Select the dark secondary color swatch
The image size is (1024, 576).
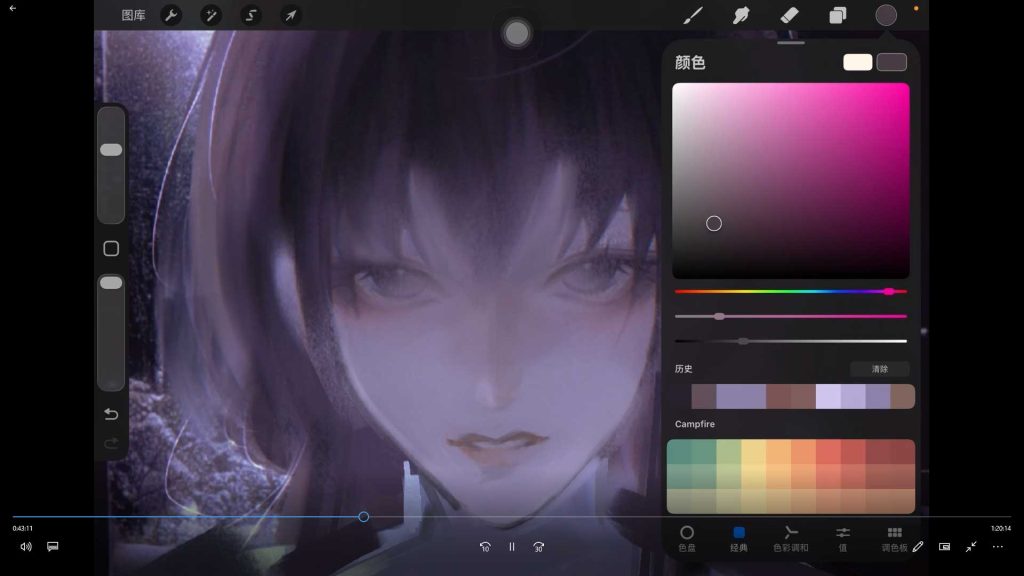(x=891, y=62)
